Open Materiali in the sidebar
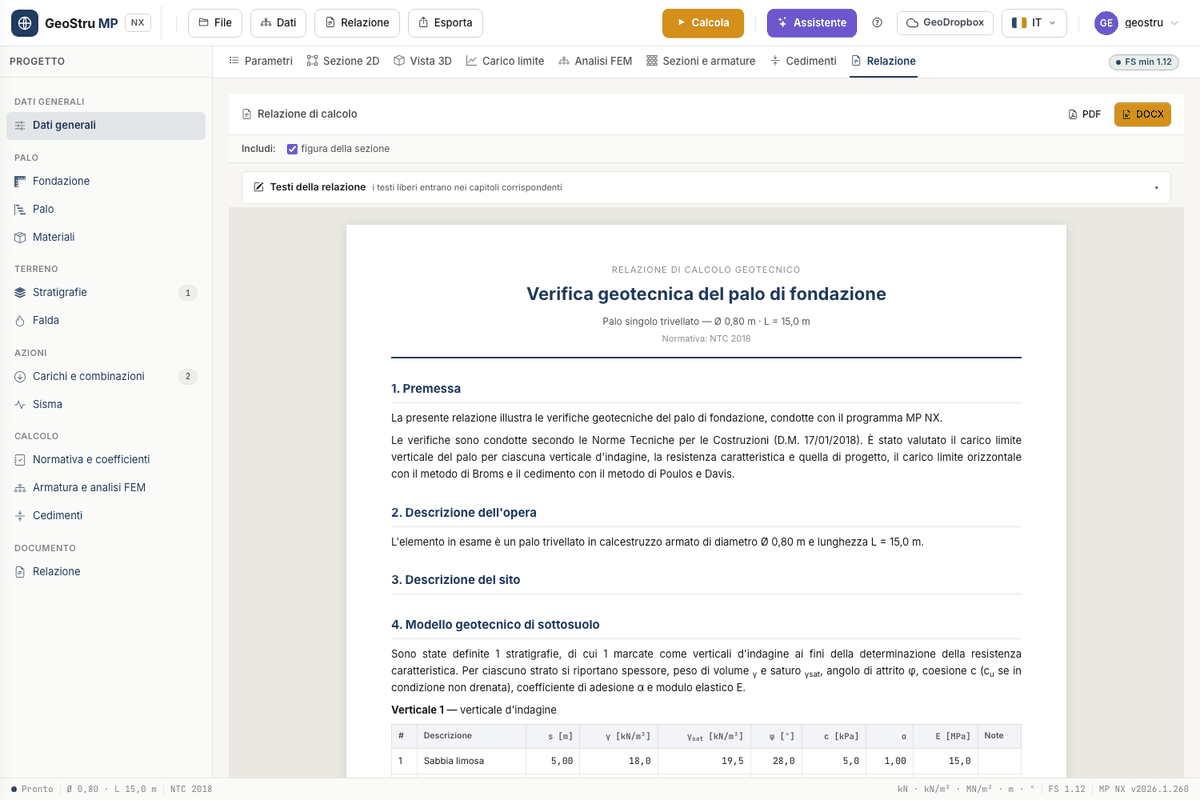The height and width of the screenshot is (800, 1200). tap(106, 238)
